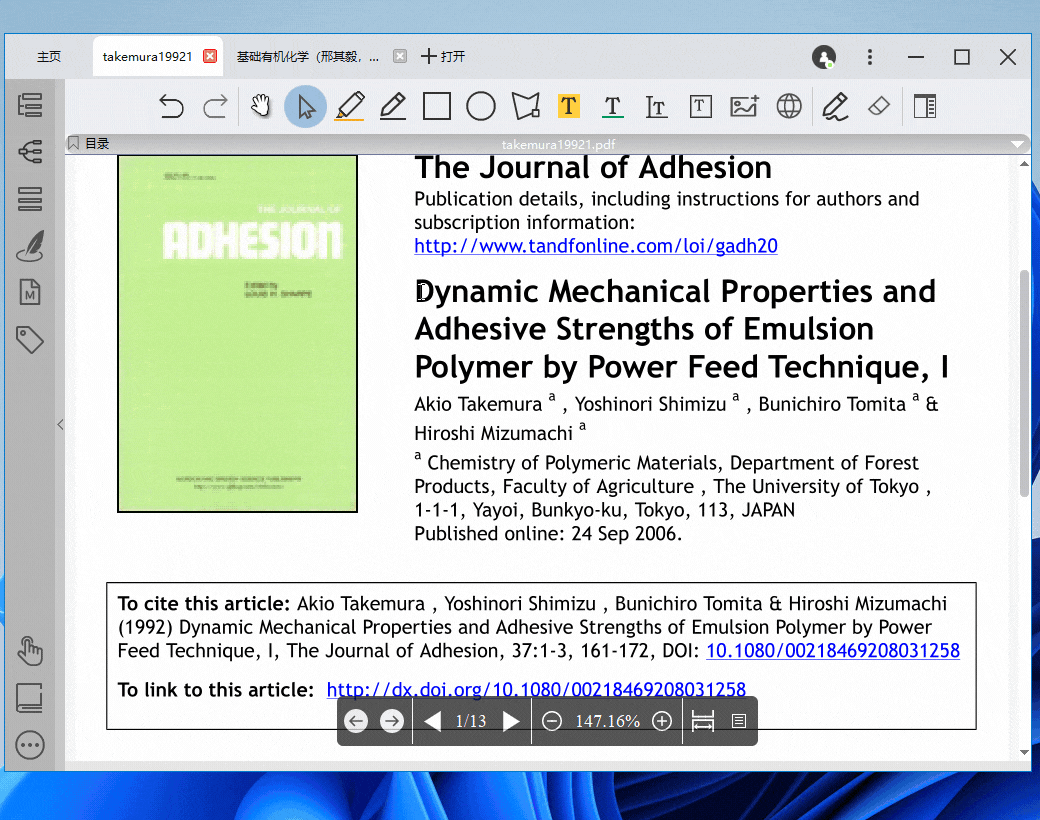
Task: Select the yellow text highlight tool
Action: (x=568, y=106)
